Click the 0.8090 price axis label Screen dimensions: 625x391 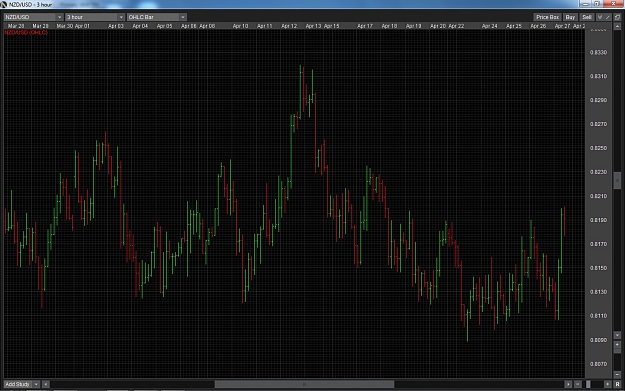pos(598,340)
